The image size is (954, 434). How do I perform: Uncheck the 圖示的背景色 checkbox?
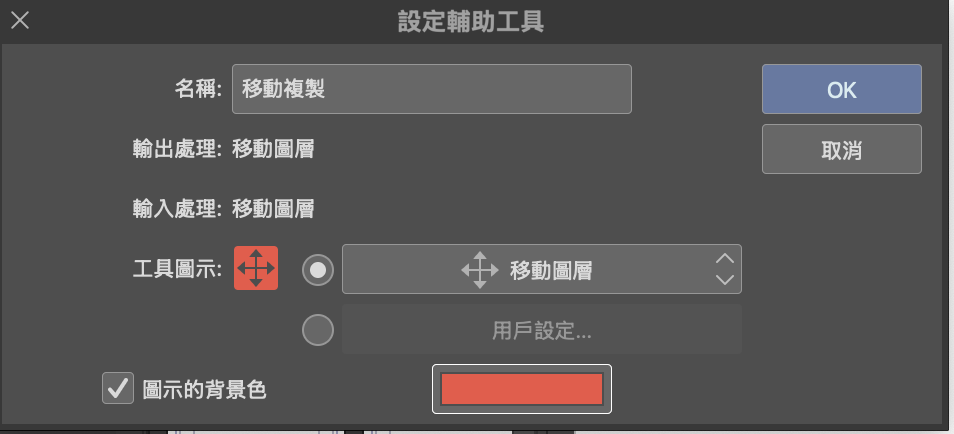pyautogui.click(x=118, y=388)
